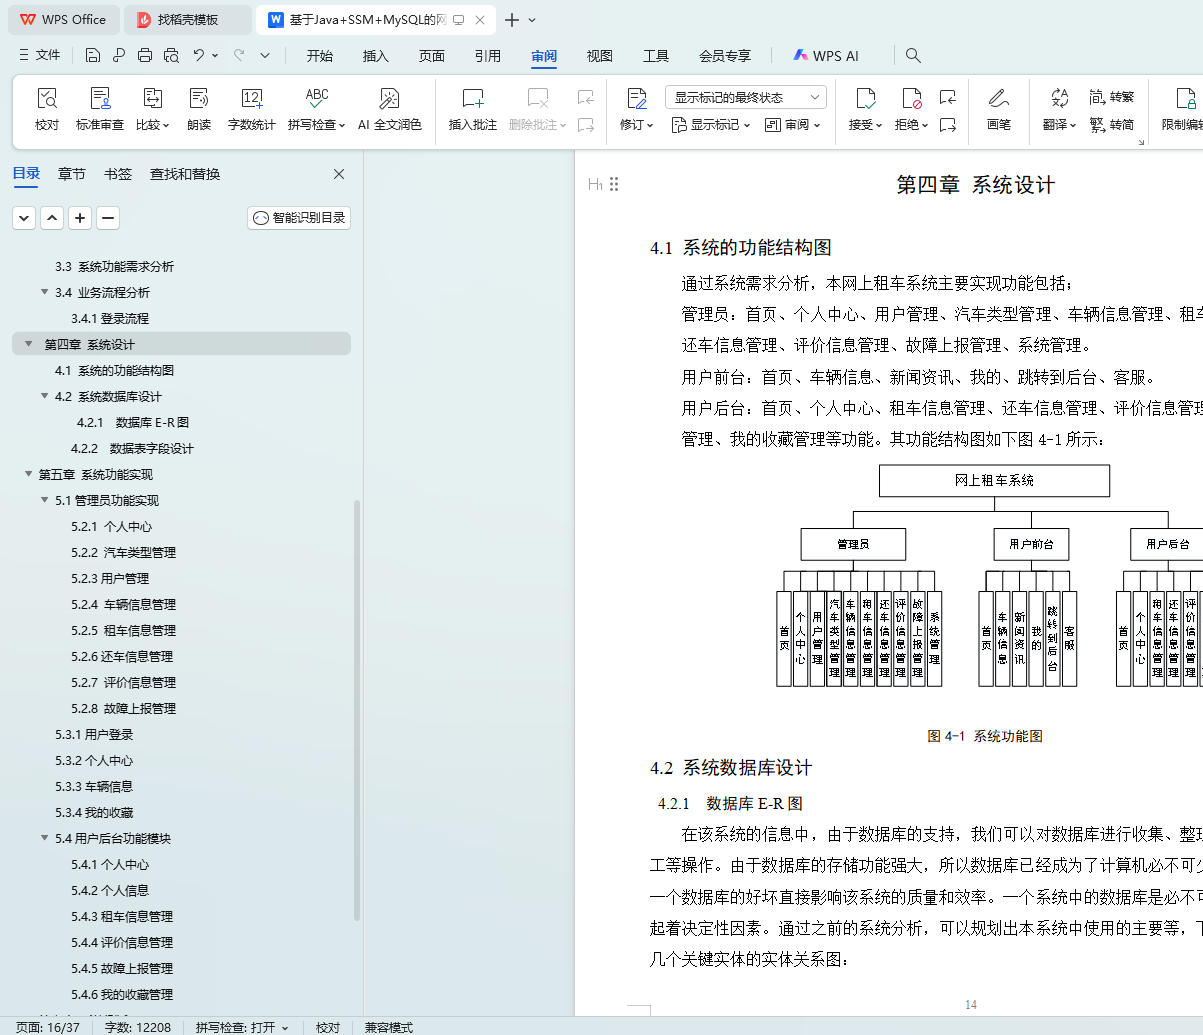The width and height of the screenshot is (1203, 1035).
Task: Click the Print icon in quick access bar
Action: [x=145, y=56]
